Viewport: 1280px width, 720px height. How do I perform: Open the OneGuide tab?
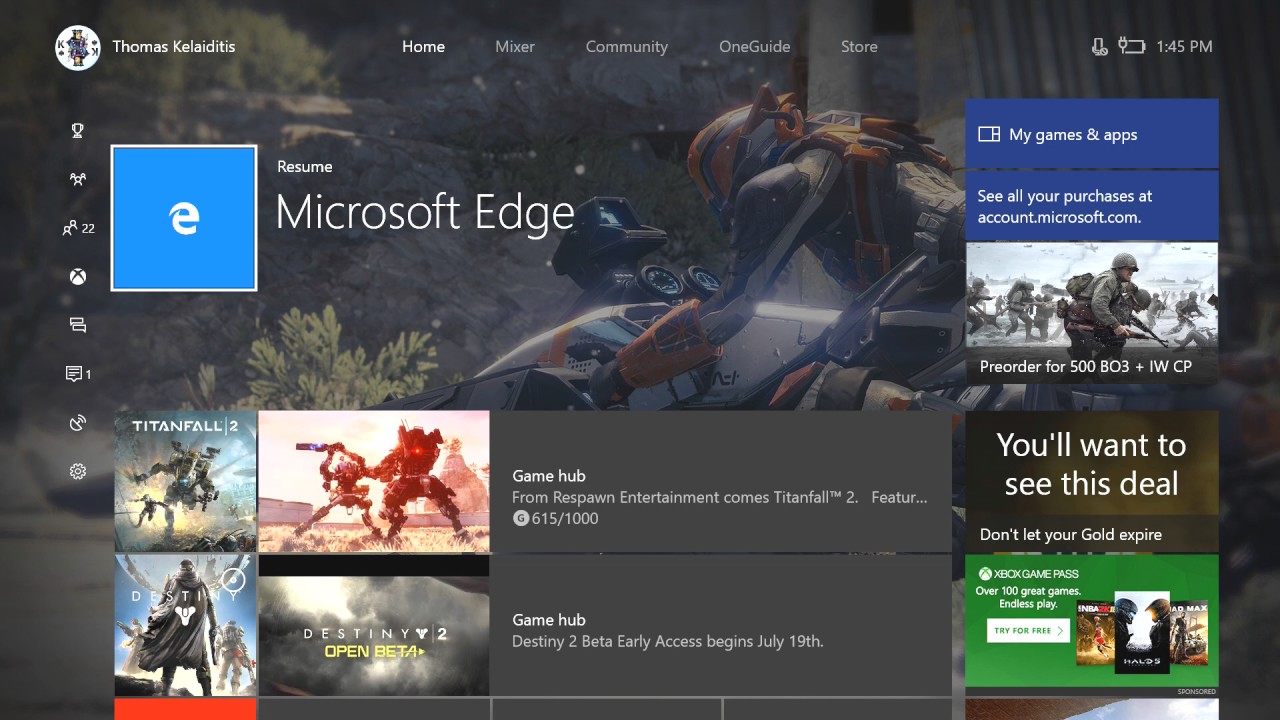(755, 46)
